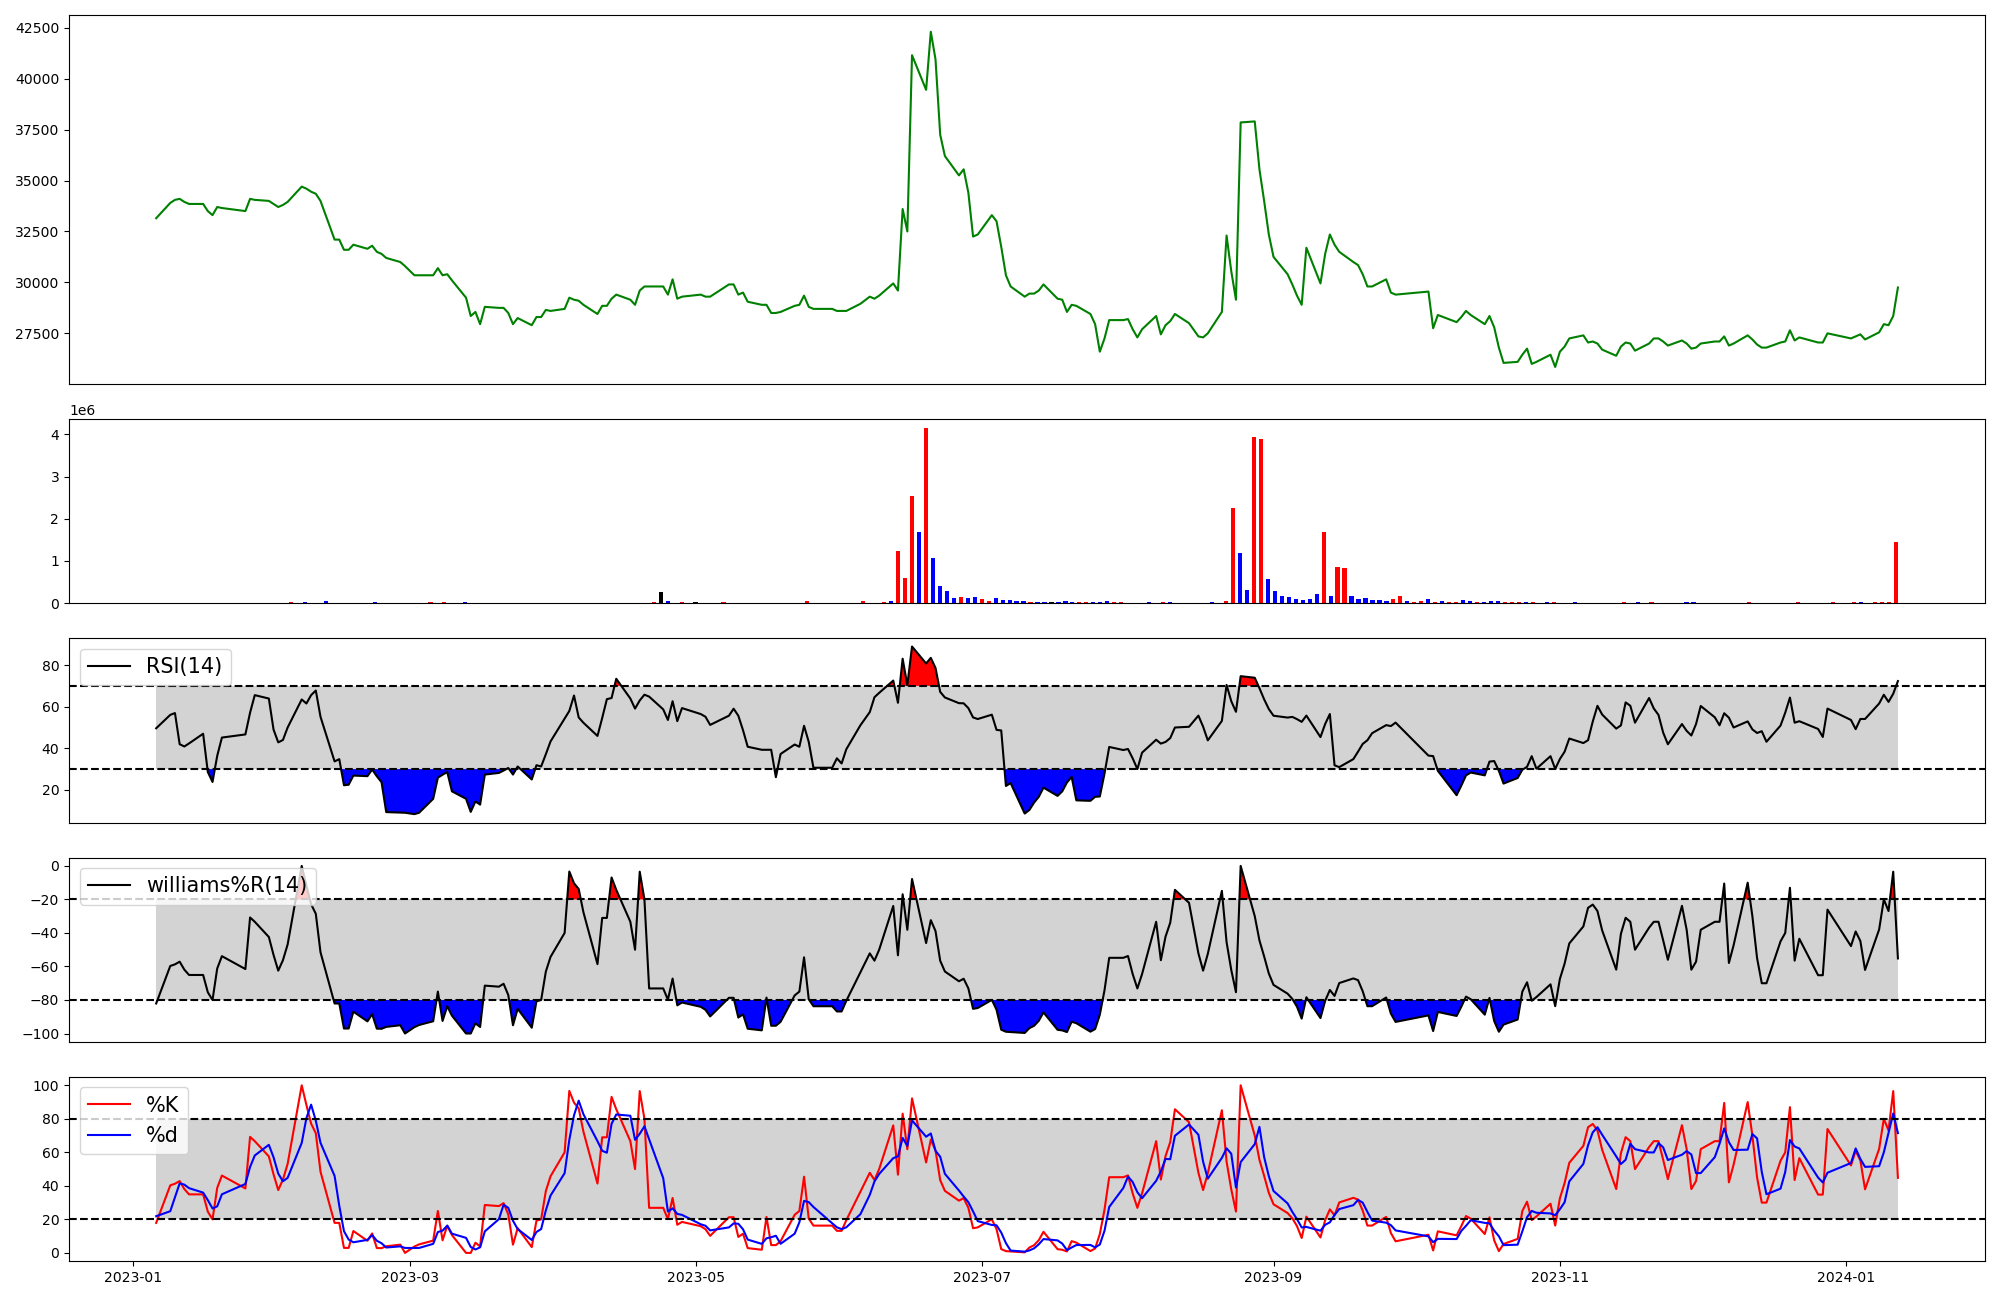Screen dimensions: 2000x1300
Task: Click the last red volume bar in January 2024
Action: [x=1895, y=573]
